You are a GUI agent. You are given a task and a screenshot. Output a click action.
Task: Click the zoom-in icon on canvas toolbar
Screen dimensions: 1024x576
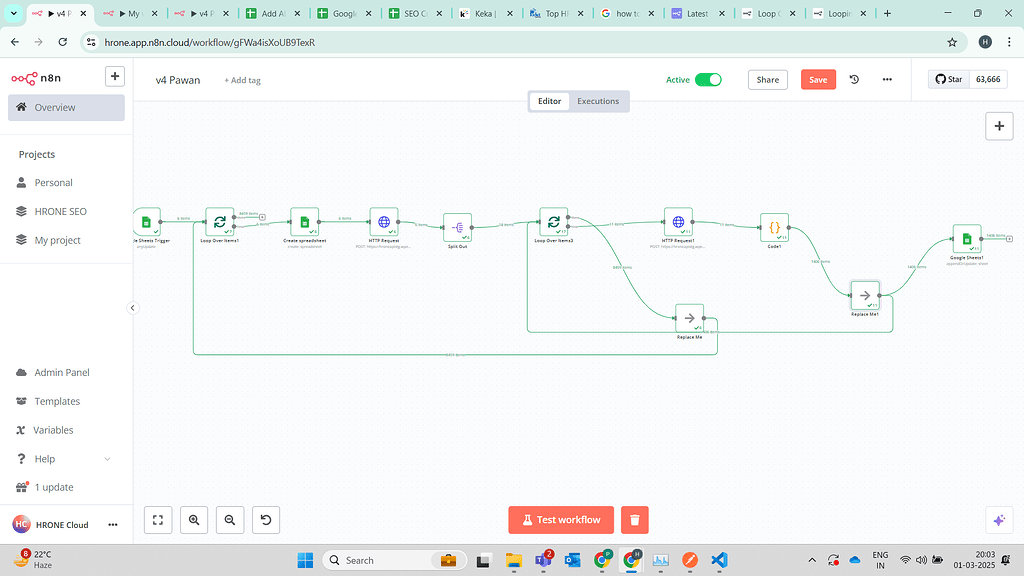194,519
